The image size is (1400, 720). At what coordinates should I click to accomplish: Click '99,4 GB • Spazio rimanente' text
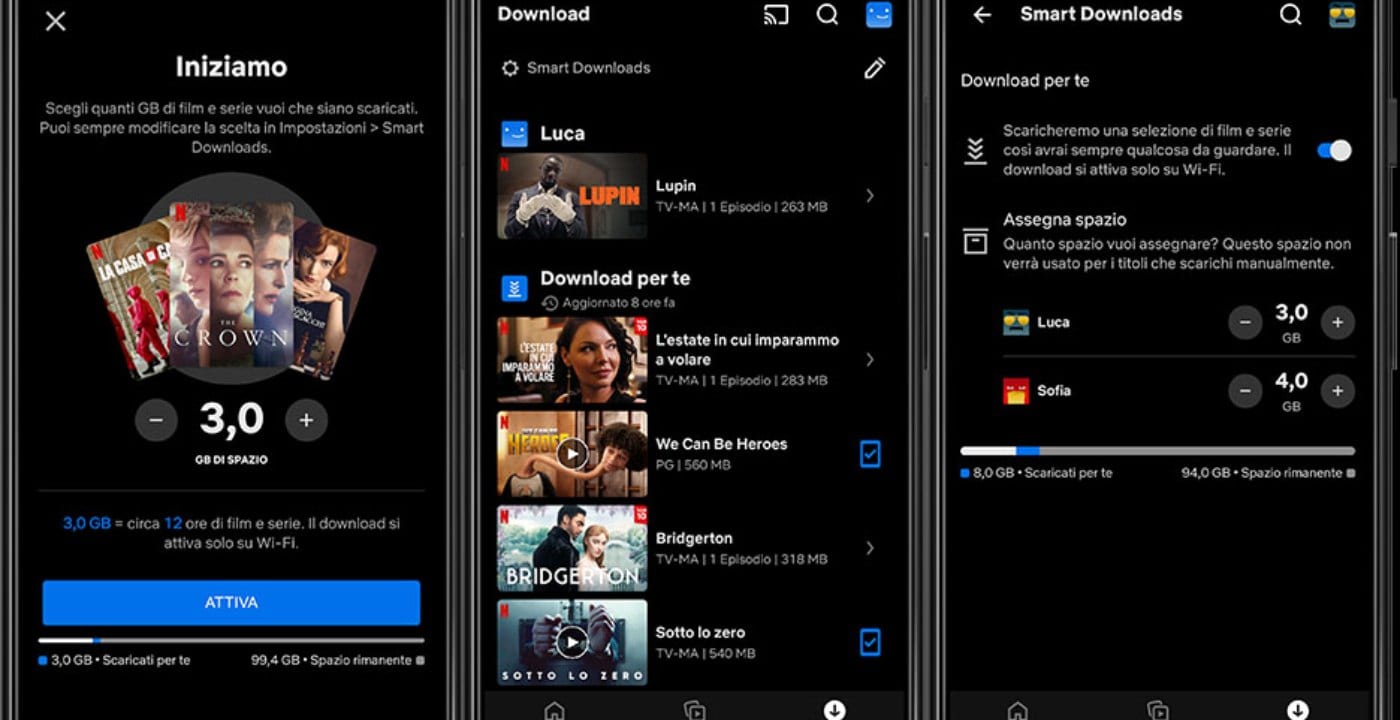pos(331,661)
